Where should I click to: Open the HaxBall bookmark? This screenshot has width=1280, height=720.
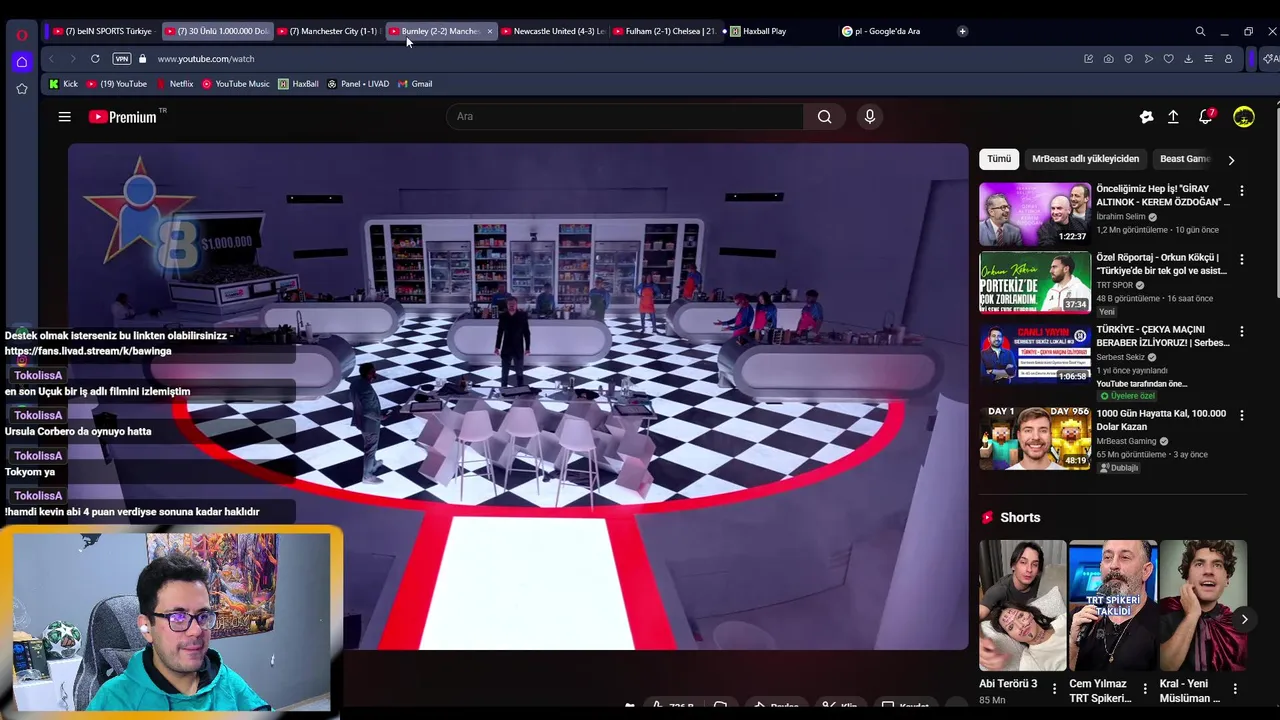coord(298,84)
